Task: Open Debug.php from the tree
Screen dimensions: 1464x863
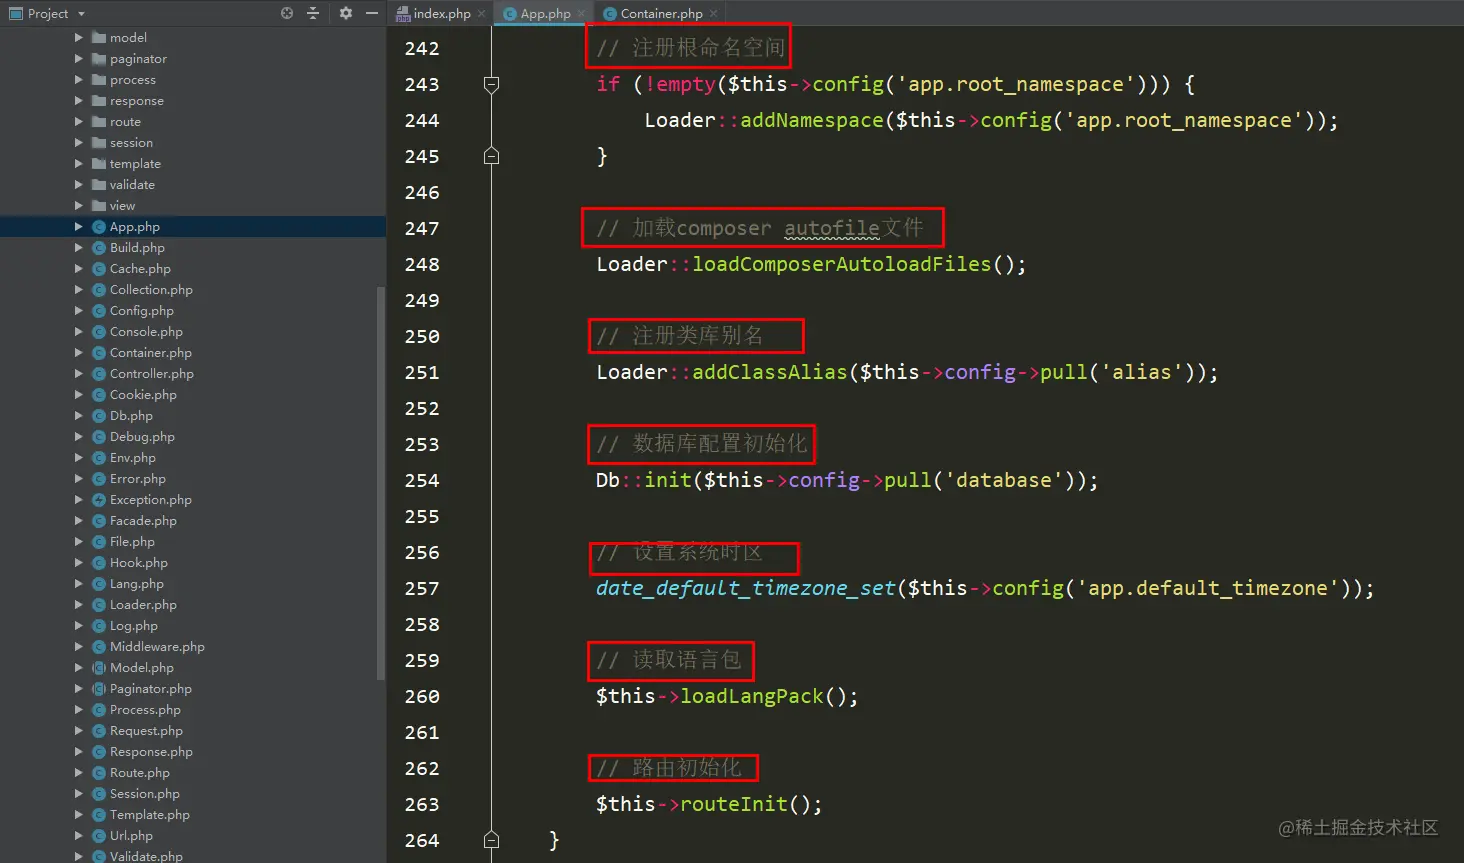Action: [x=142, y=437]
